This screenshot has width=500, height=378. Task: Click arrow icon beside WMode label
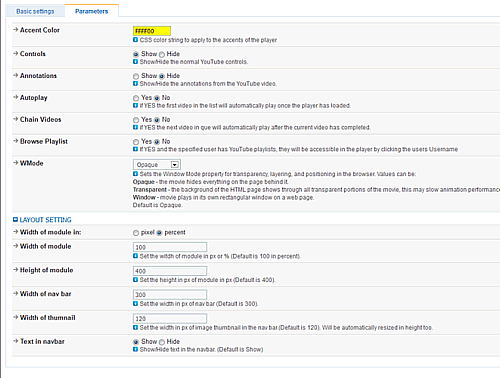click(16, 163)
